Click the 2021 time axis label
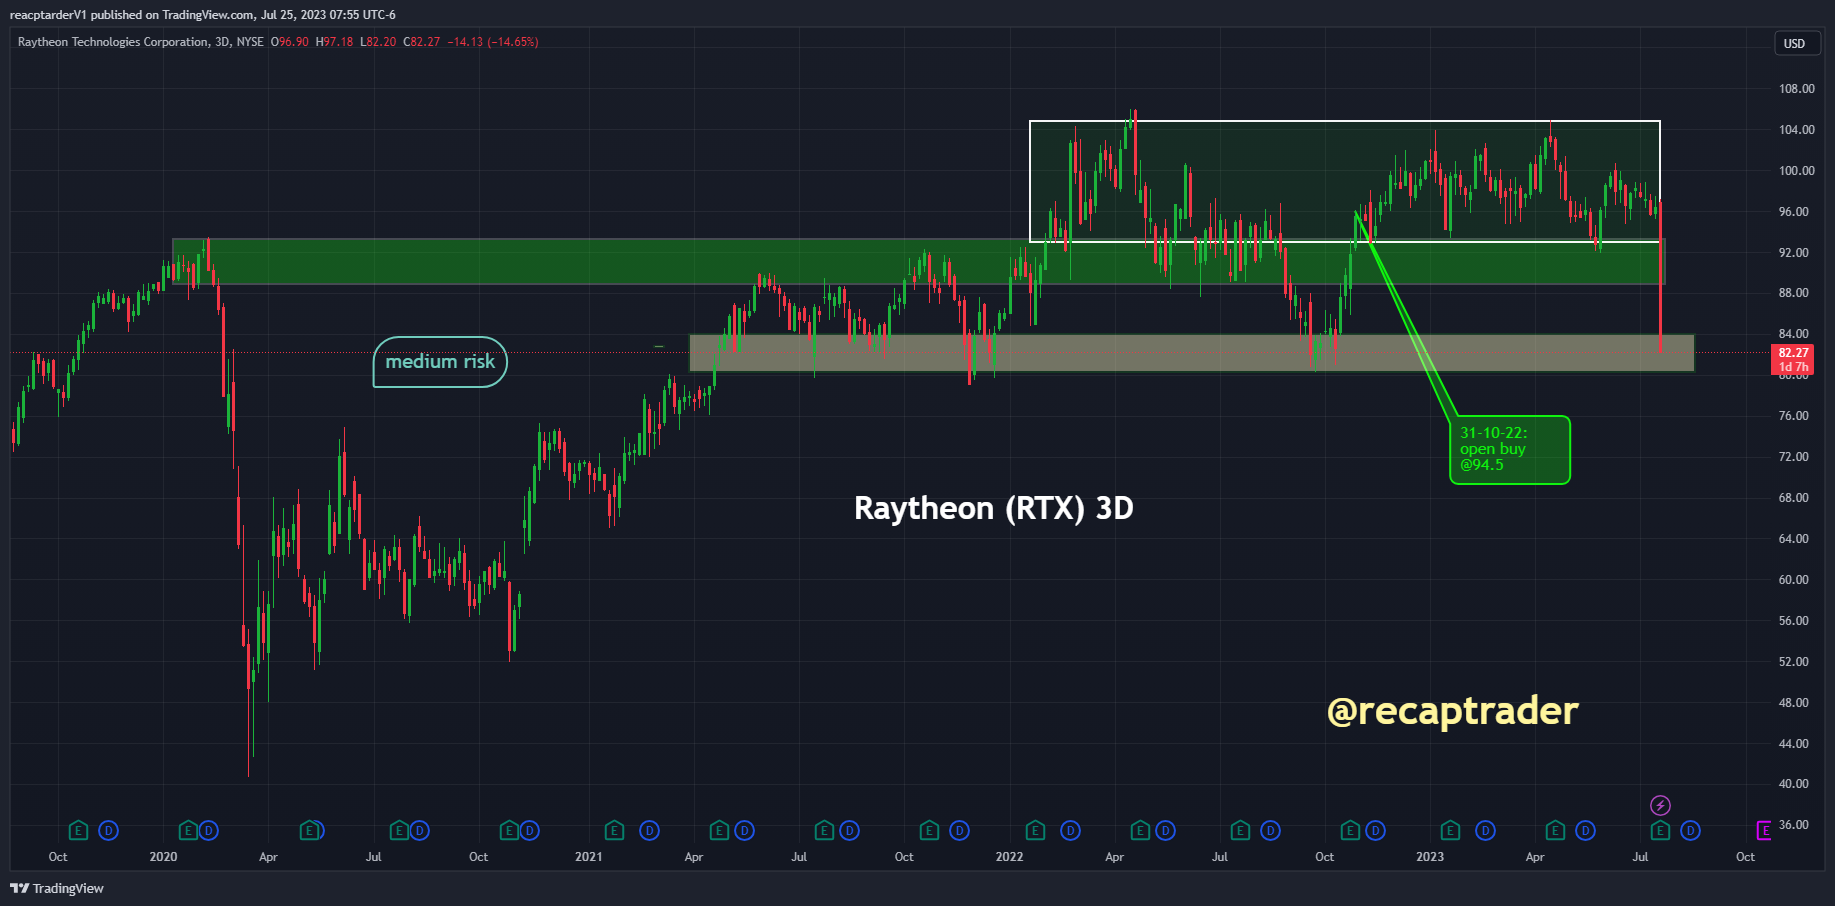 (589, 857)
